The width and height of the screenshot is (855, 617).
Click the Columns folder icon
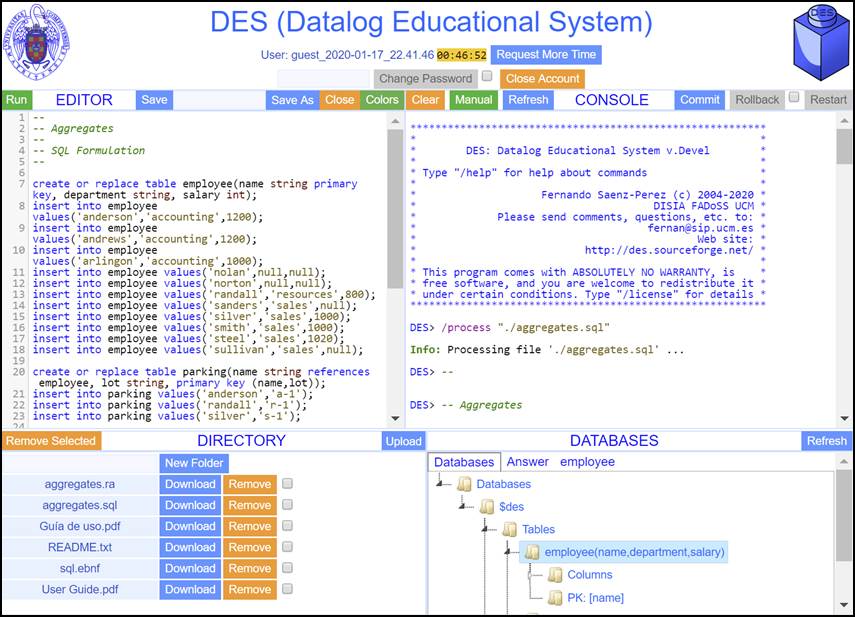[555, 575]
